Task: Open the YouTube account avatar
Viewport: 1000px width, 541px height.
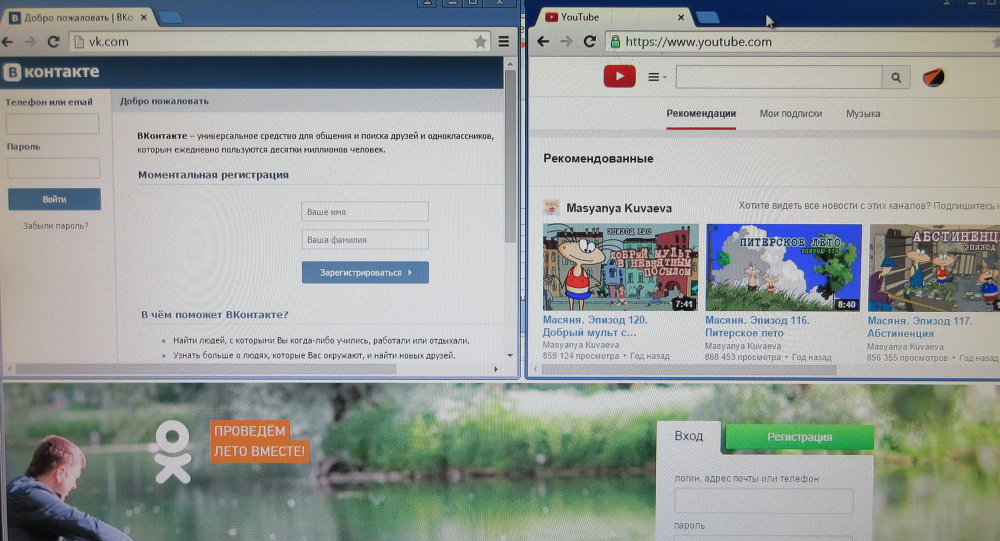Action: (934, 78)
